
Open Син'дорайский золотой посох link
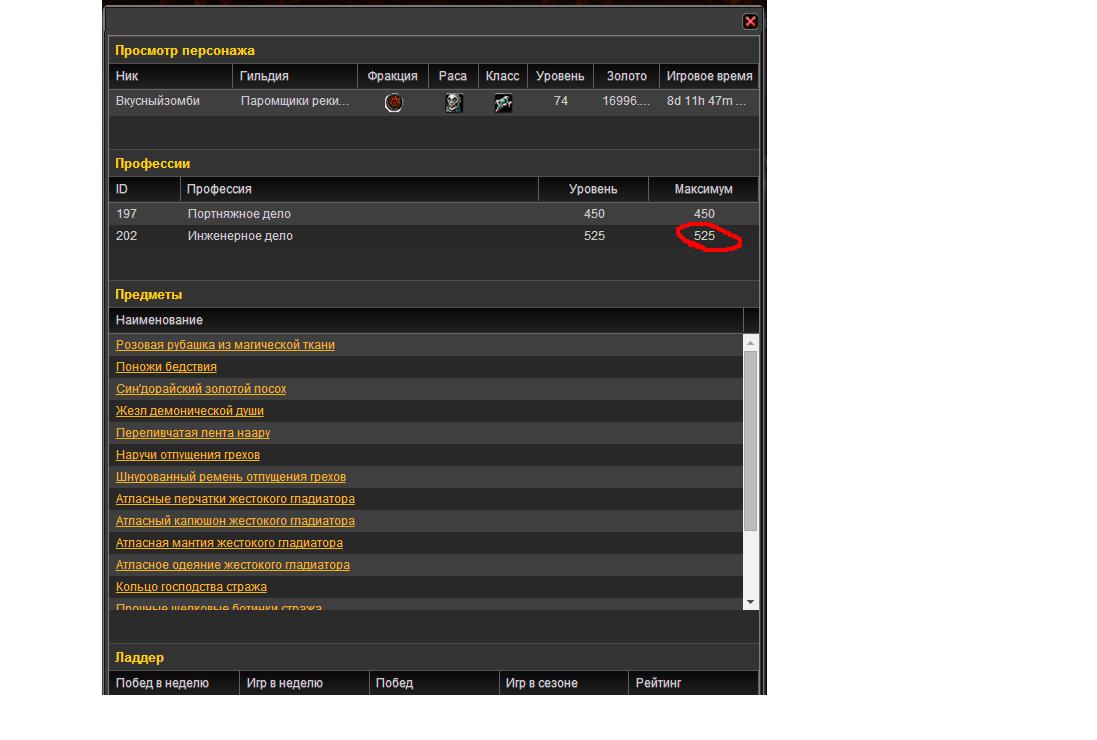tap(201, 389)
